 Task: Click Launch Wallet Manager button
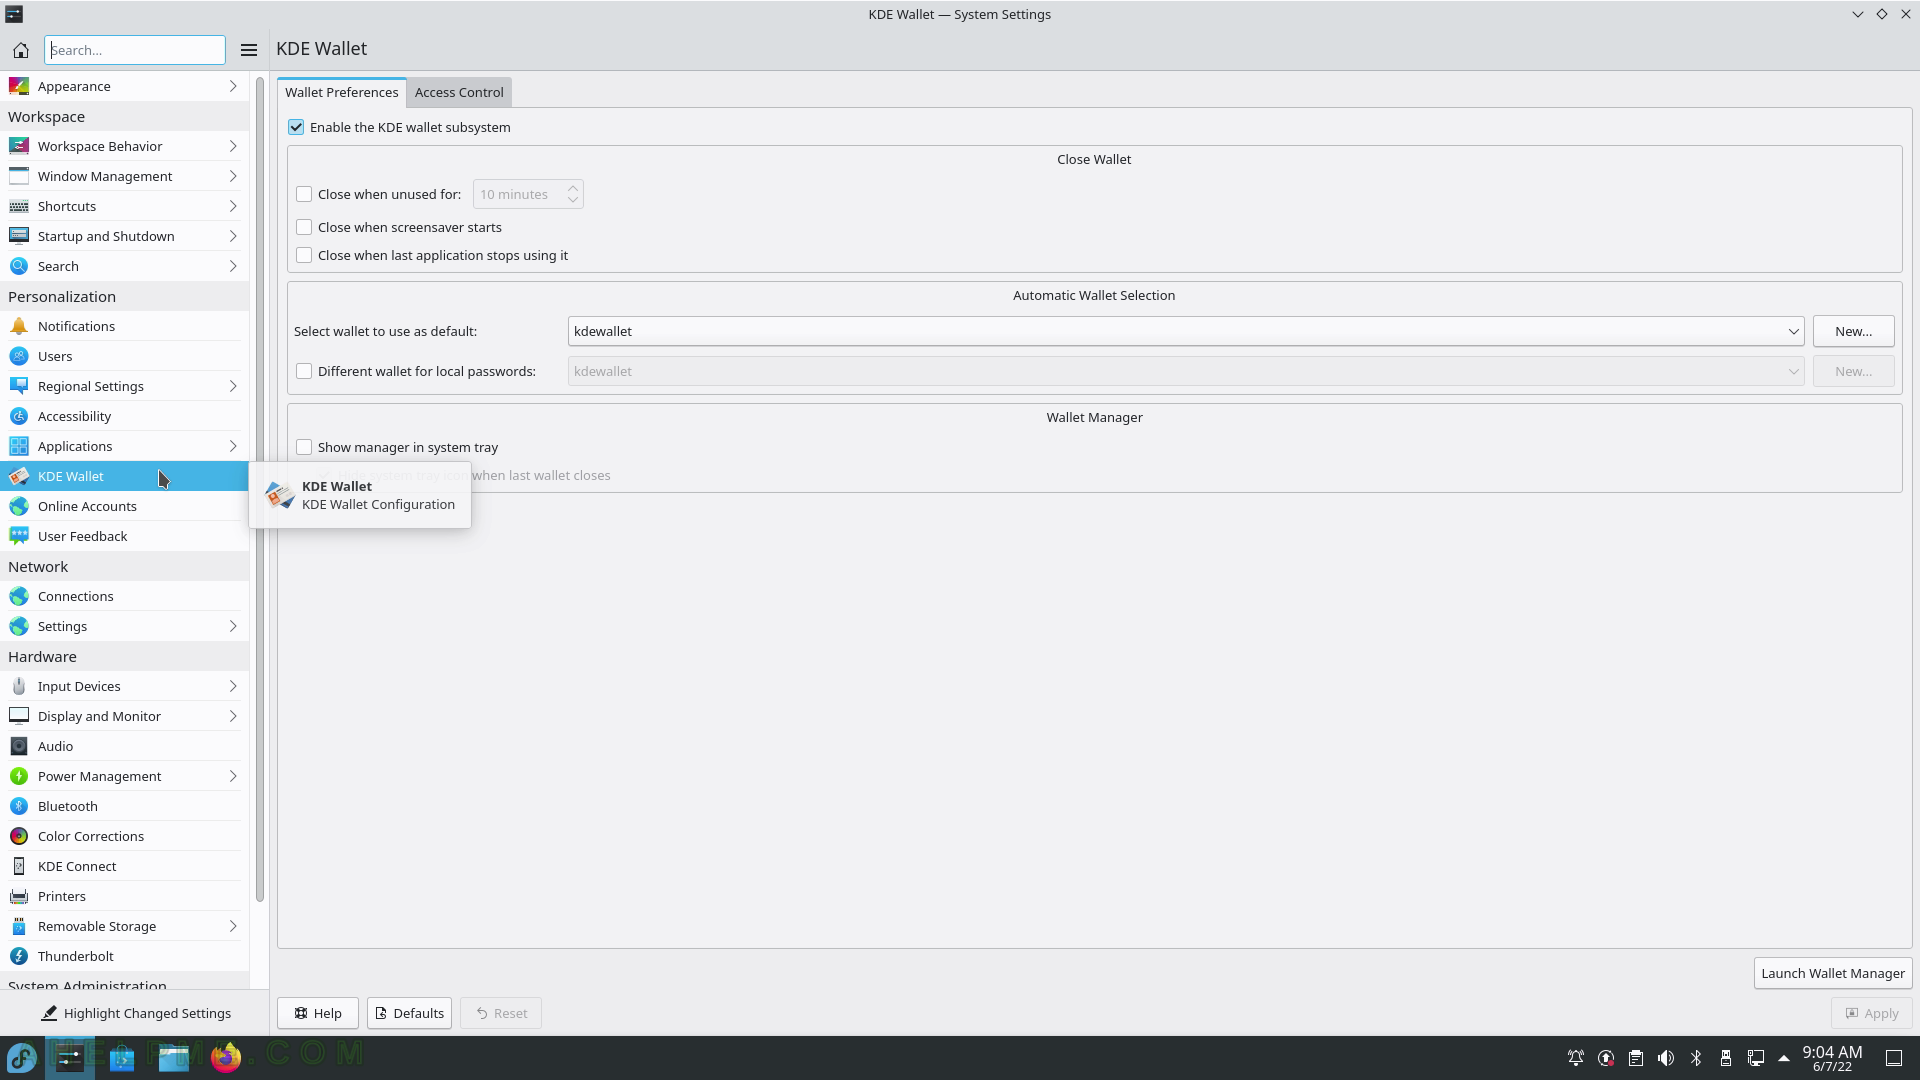tap(1833, 973)
